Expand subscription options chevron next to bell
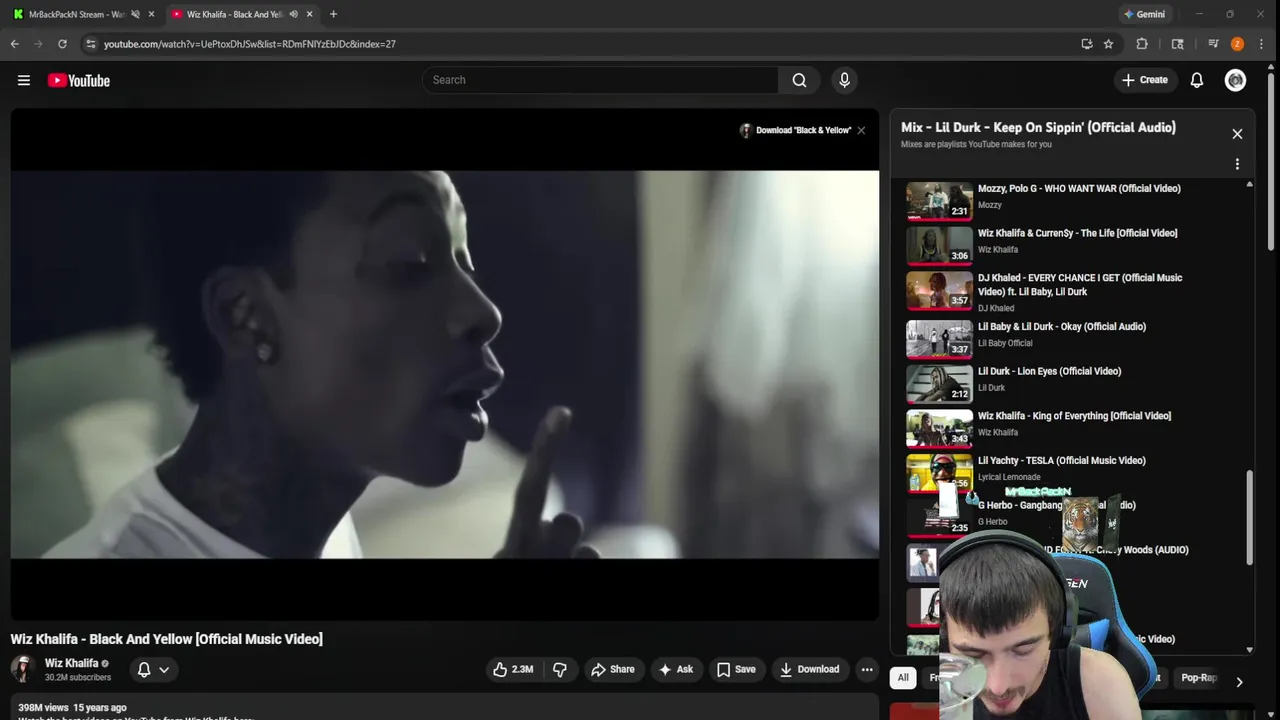The image size is (1280, 720). (x=164, y=669)
